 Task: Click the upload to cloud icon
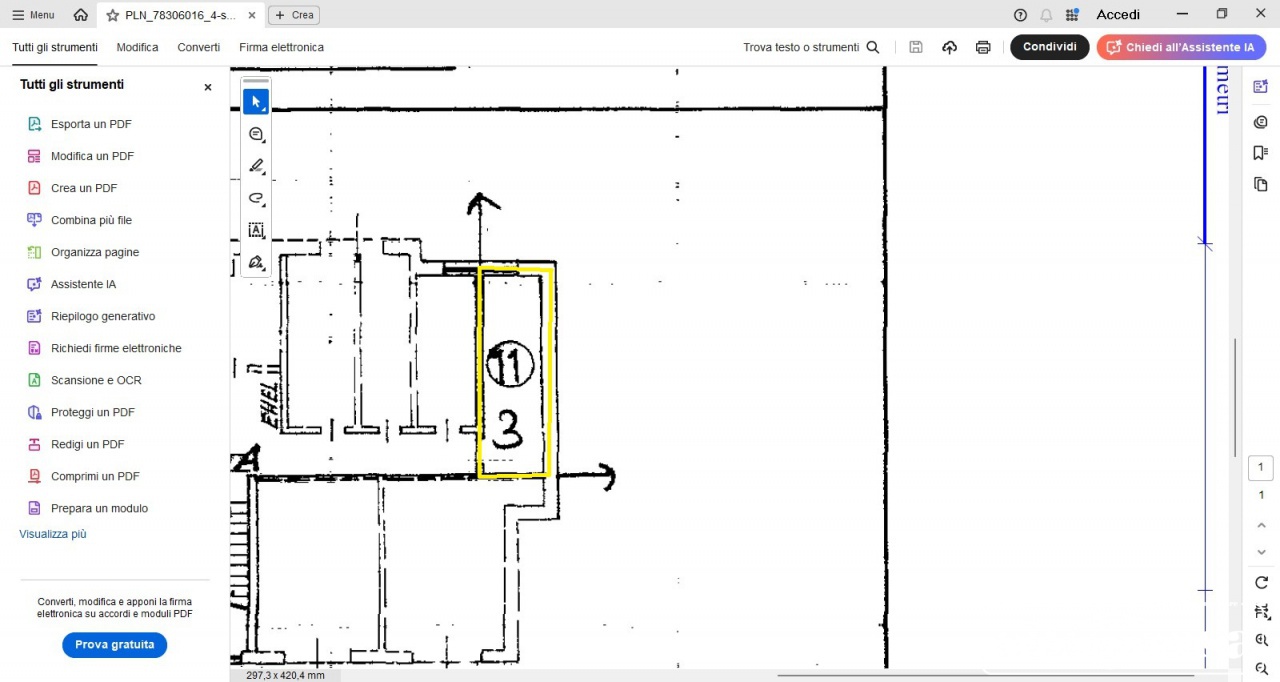(949, 47)
